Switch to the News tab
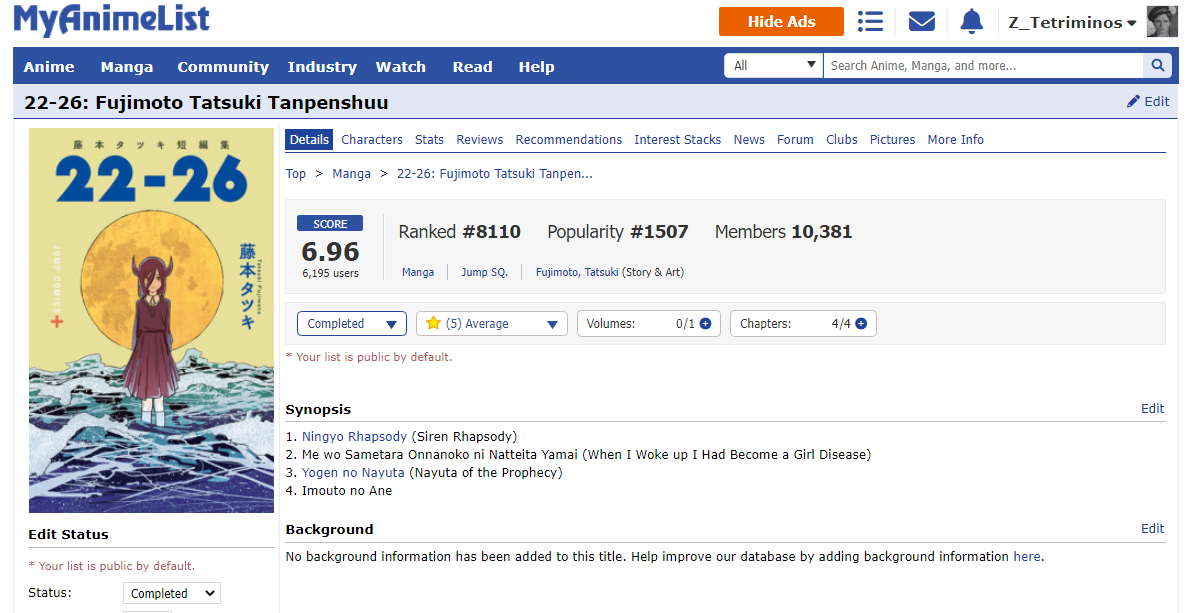 [x=749, y=140]
